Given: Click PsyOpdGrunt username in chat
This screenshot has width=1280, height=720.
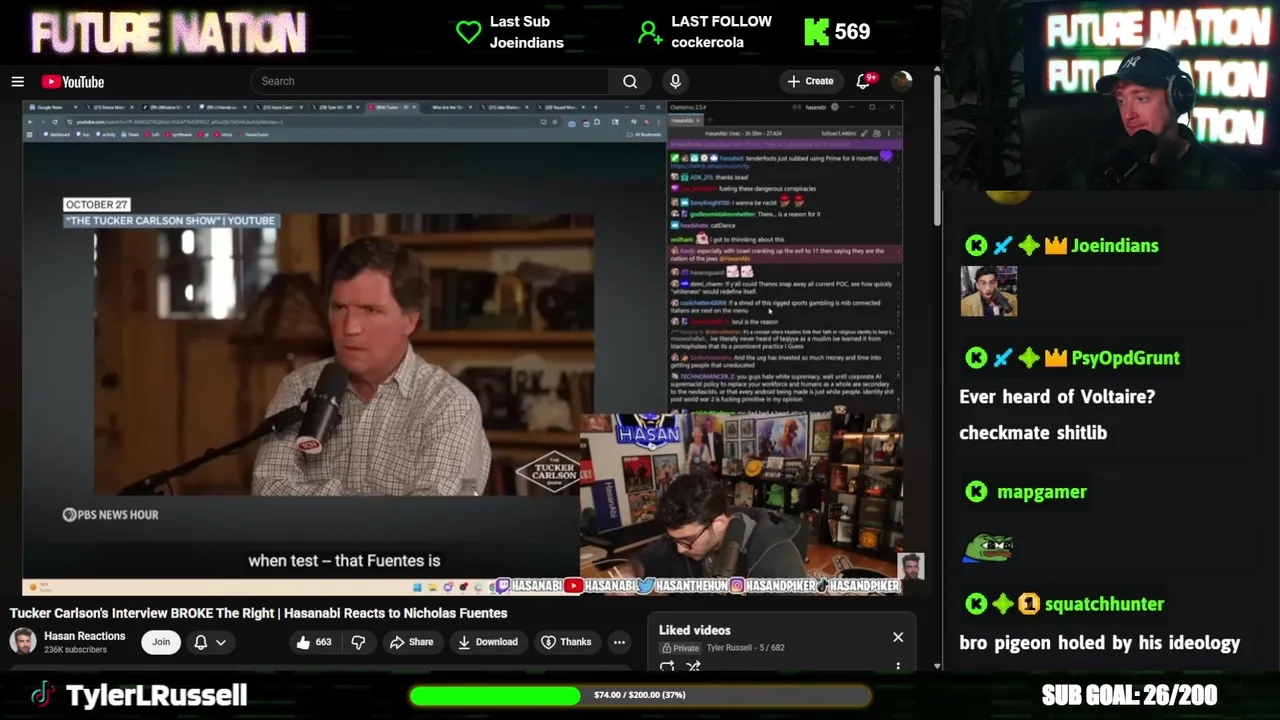Looking at the screenshot, I should 1125,358.
